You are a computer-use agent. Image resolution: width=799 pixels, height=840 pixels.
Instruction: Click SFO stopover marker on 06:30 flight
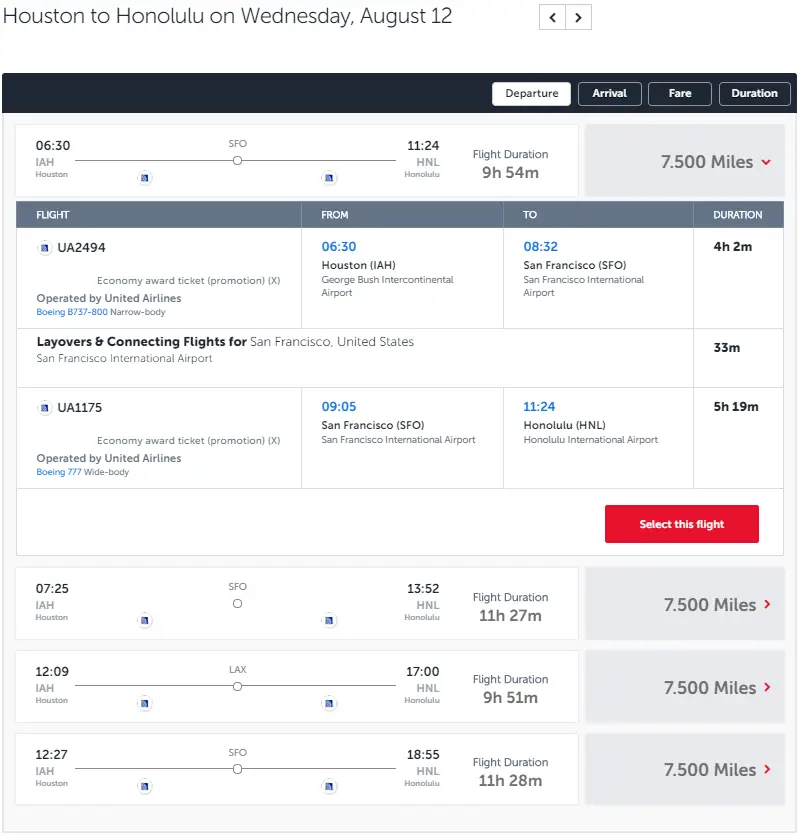click(x=237, y=160)
